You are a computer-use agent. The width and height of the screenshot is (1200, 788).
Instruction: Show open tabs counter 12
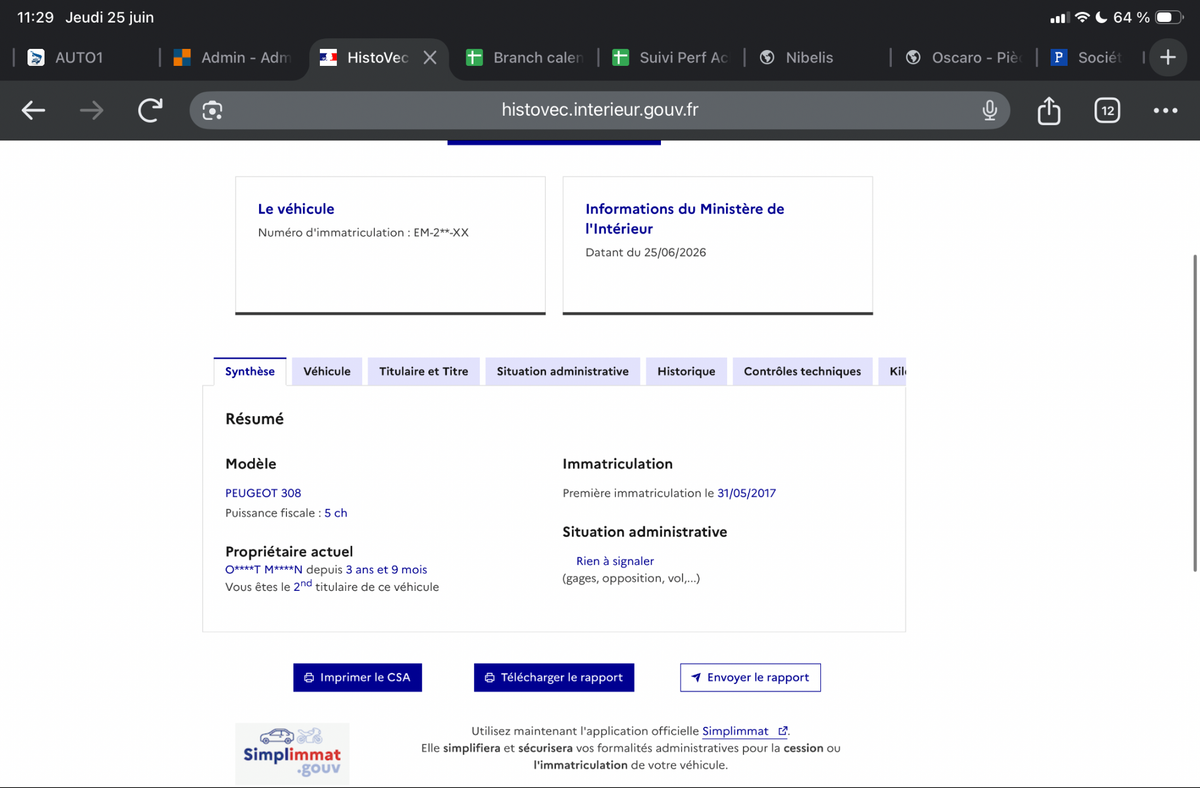click(1107, 110)
